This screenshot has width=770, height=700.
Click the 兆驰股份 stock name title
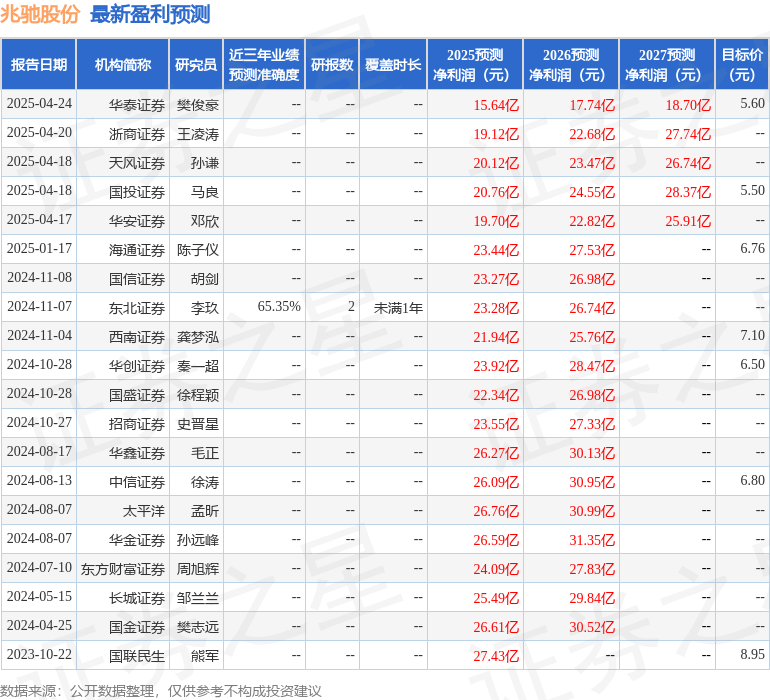point(41,14)
